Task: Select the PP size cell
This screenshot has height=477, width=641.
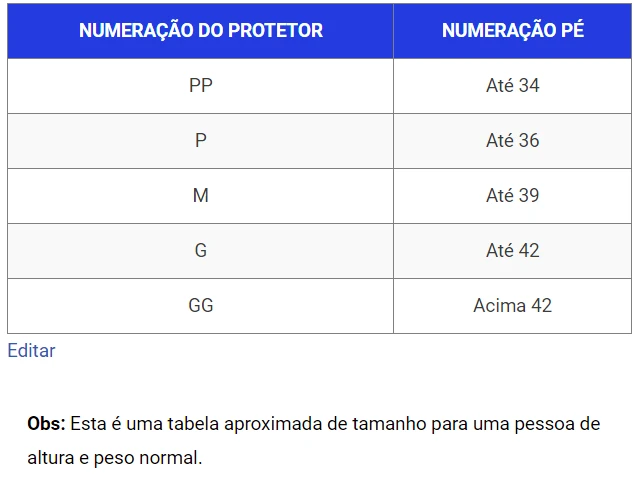Action: click(201, 86)
